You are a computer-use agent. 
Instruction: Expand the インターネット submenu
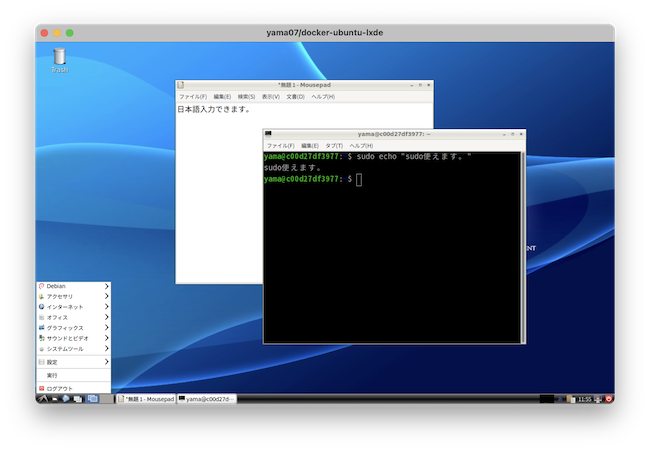point(73,307)
